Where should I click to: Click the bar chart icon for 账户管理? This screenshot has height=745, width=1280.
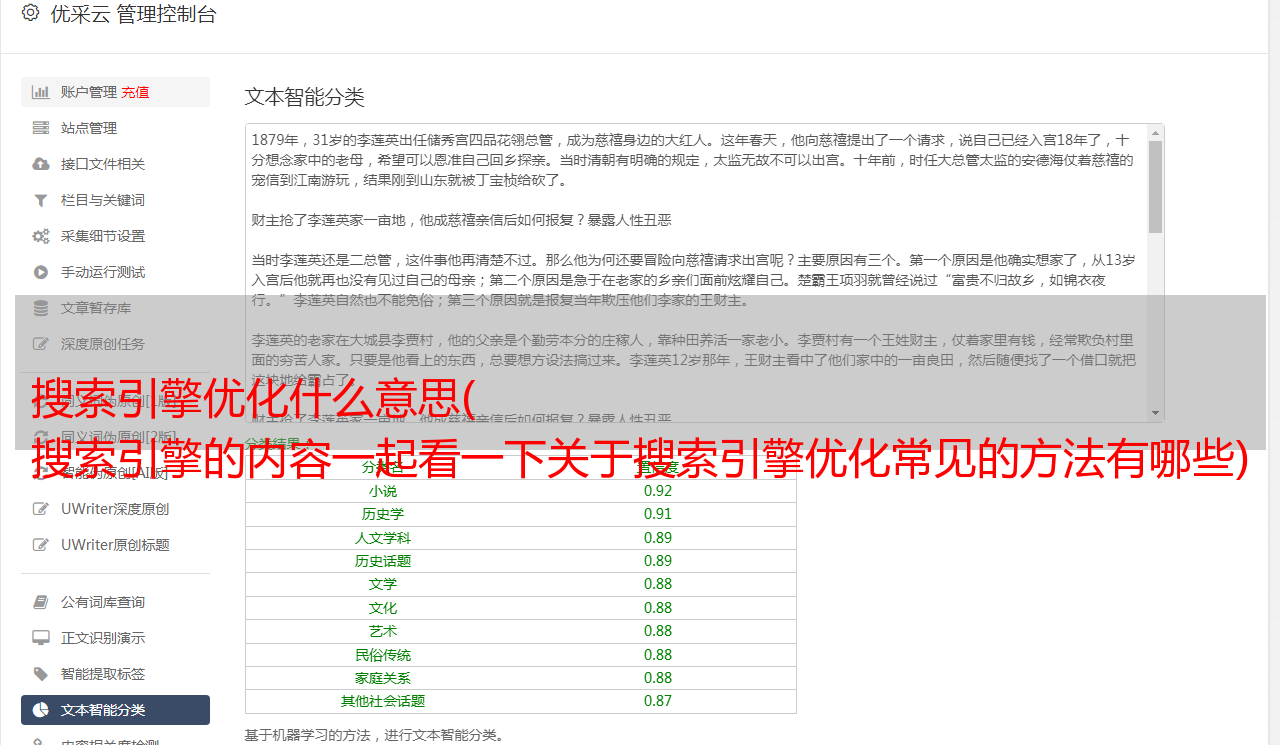[x=41, y=92]
